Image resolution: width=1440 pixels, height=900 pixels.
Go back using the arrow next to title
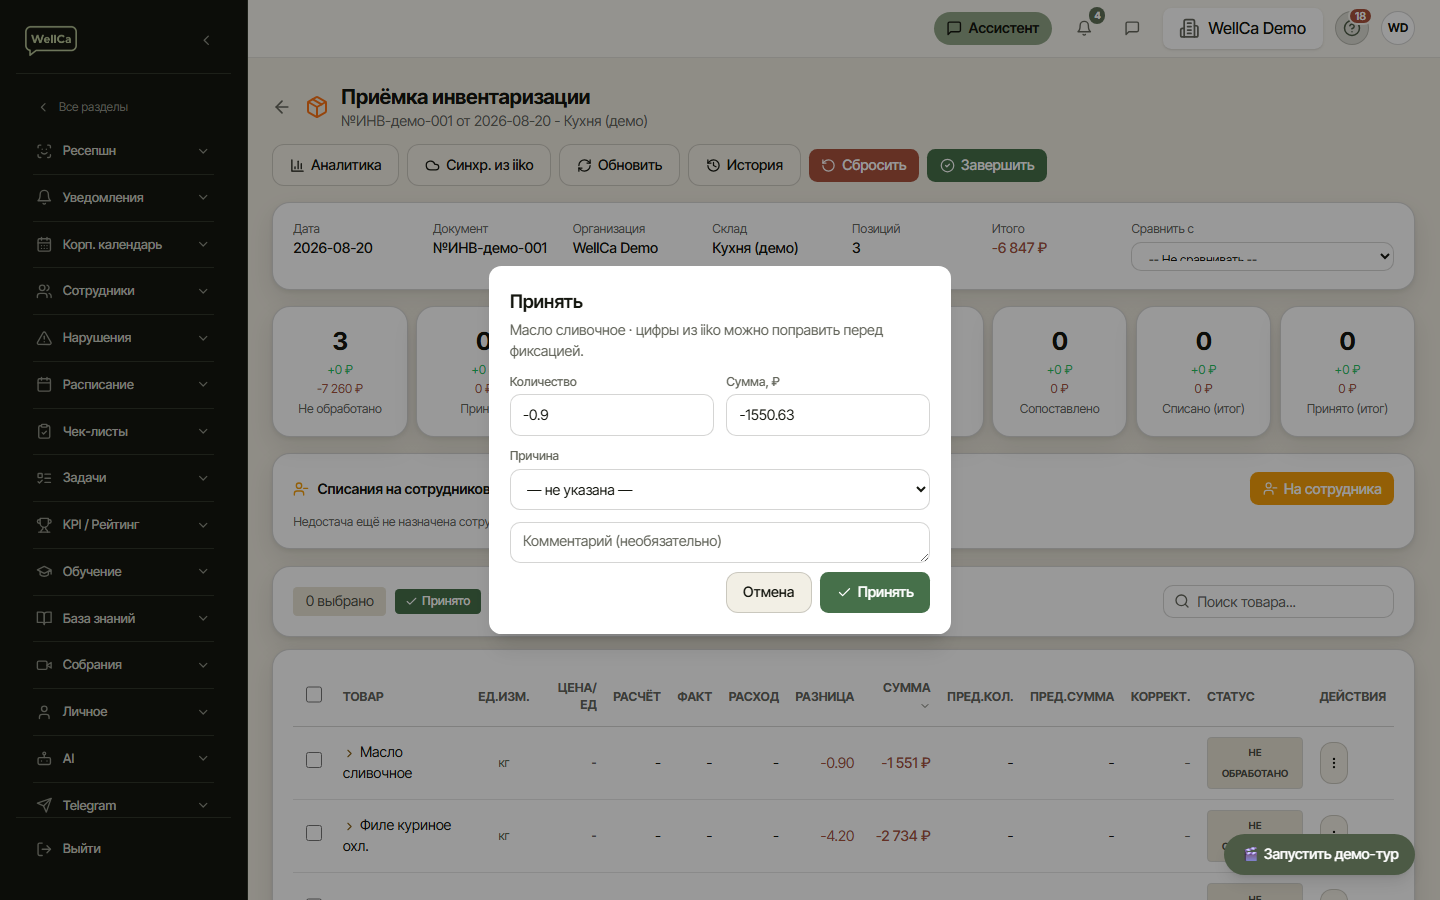click(282, 107)
